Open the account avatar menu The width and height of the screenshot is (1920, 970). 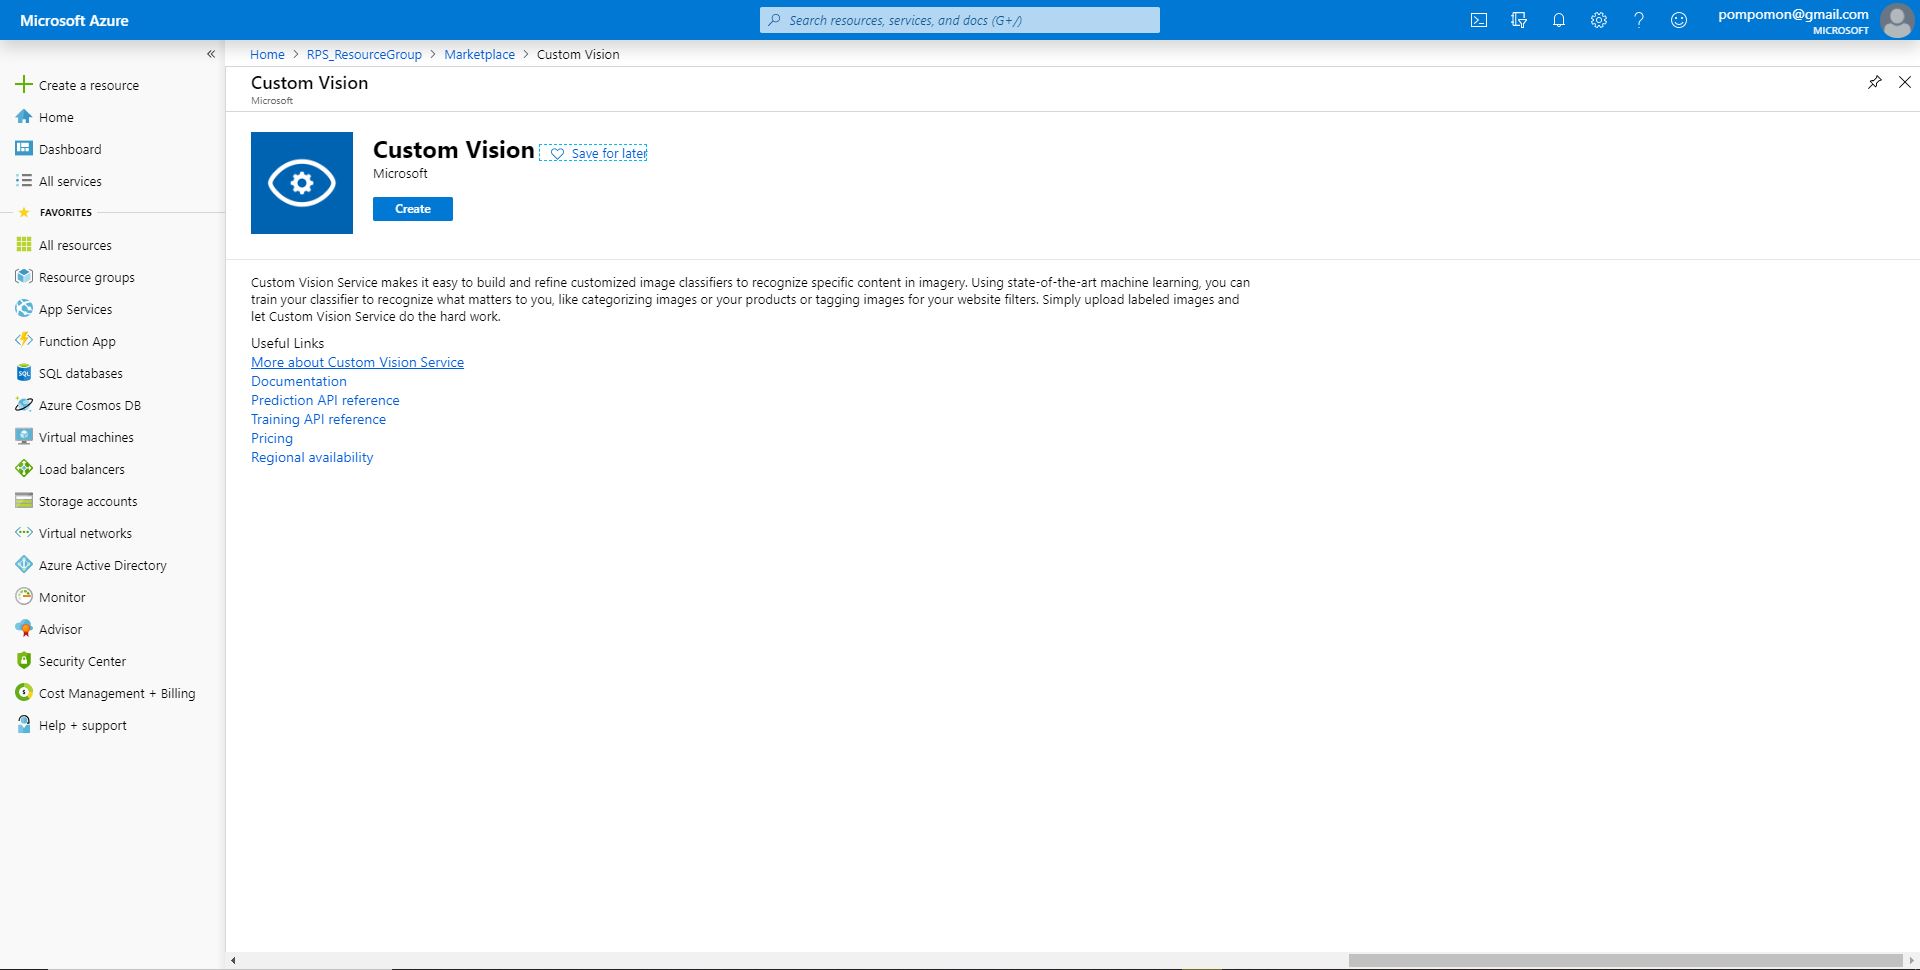click(x=1896, y=20)
